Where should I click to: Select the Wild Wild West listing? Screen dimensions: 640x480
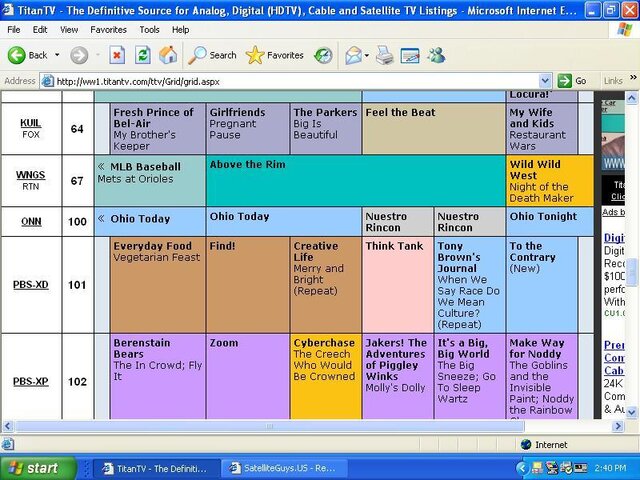pyautogui.click(x=549, y=180)
